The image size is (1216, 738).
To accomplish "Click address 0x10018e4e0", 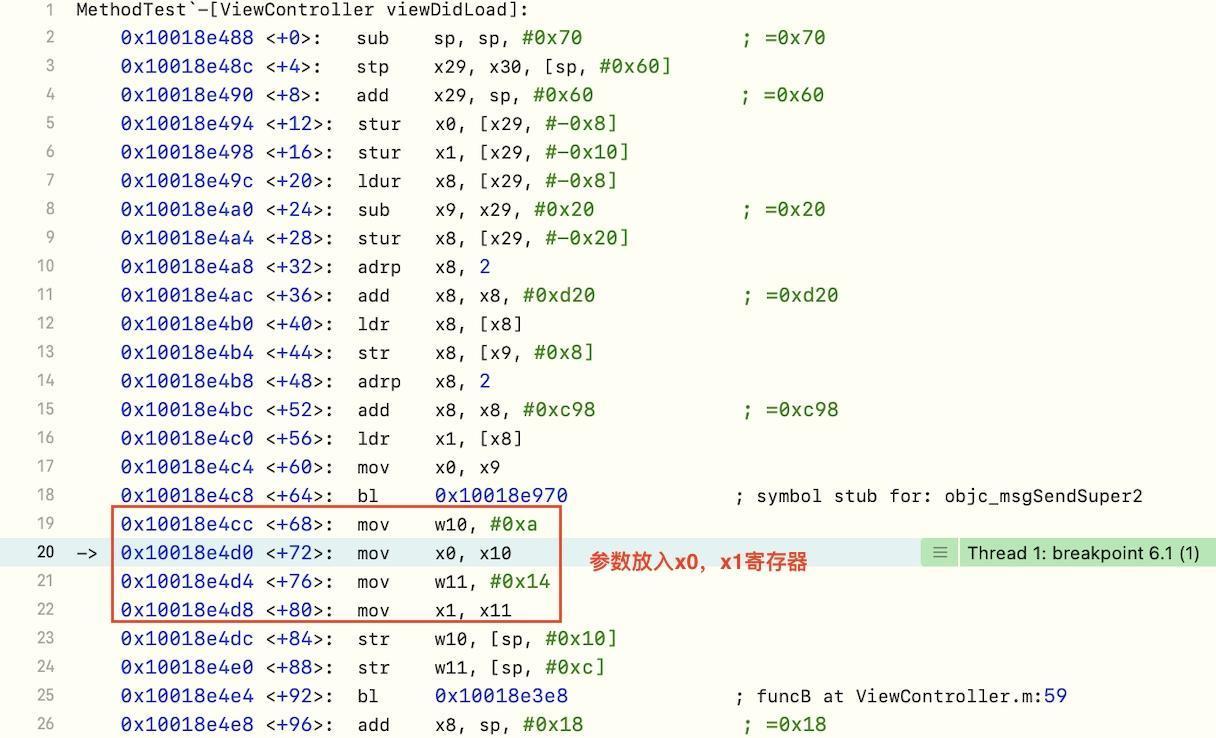I will coord(187,667).
